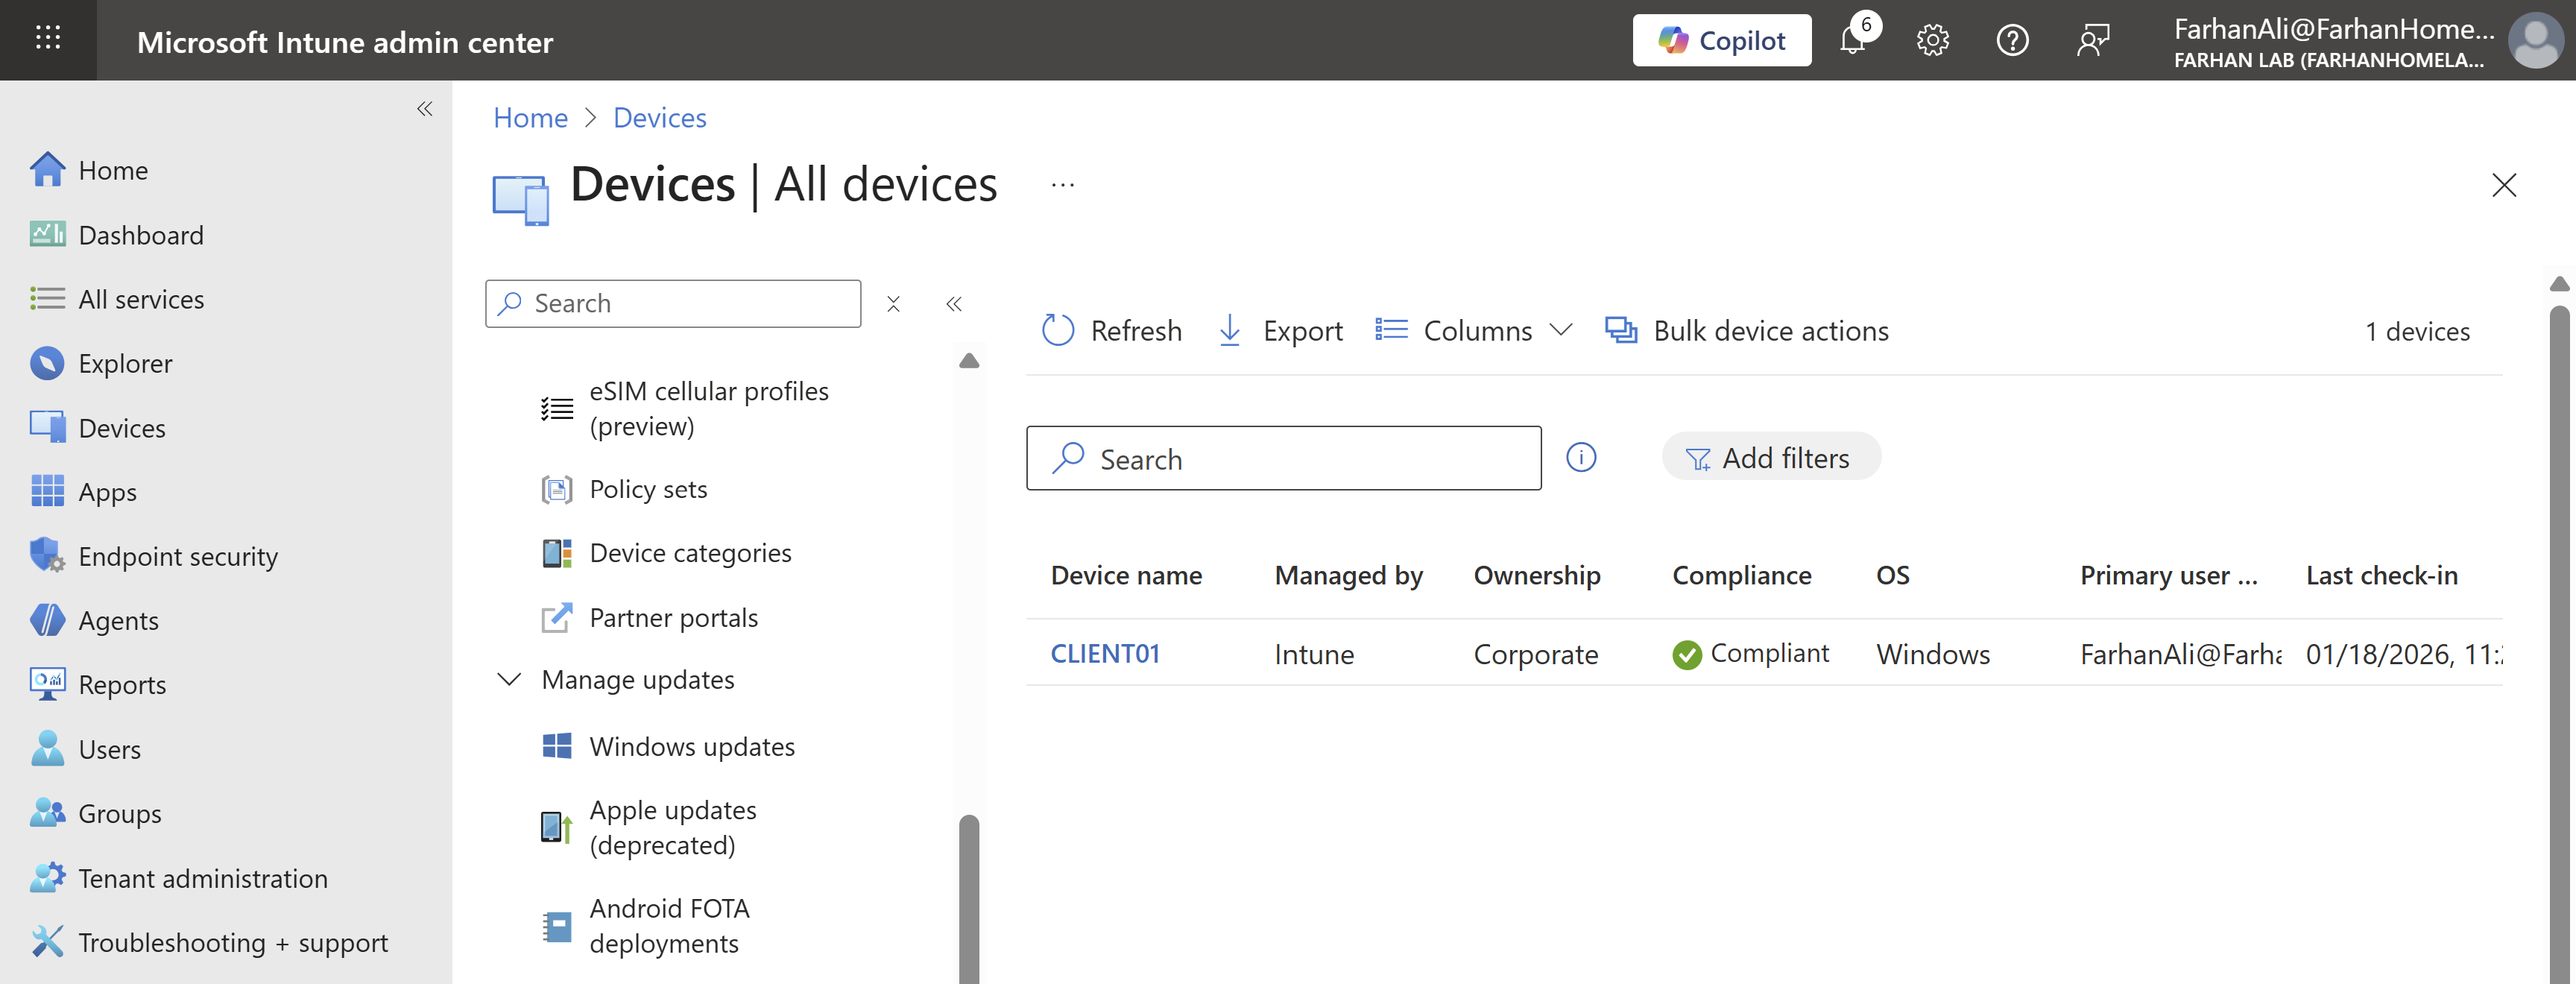Image resolution: width=2576 pixels, height=984 pixels.
Task: Click Add filters button
Action: (x=1770, y=458)
